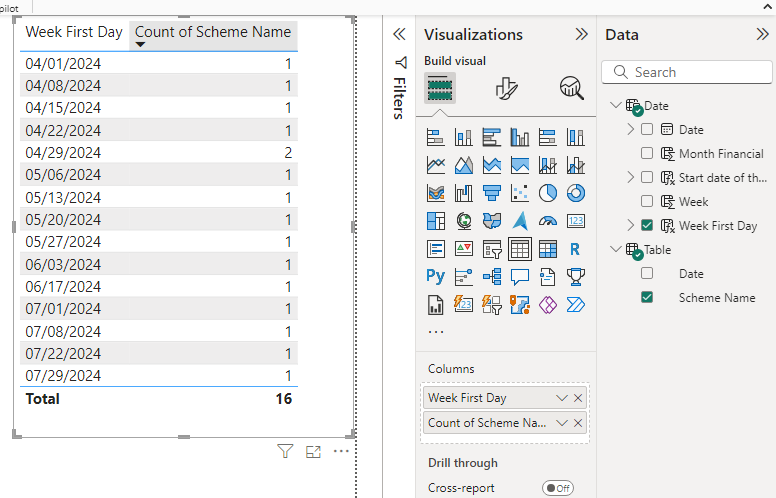Select the Stacked column chart visual

coord(464,137)
